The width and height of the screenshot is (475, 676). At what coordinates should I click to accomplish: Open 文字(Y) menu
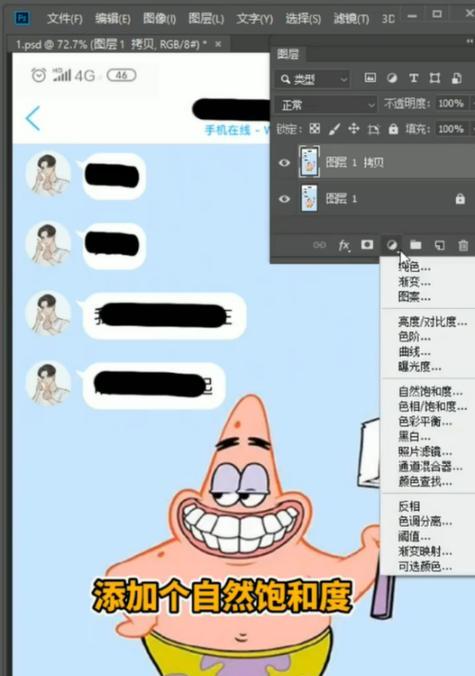(x=254, y=19)
